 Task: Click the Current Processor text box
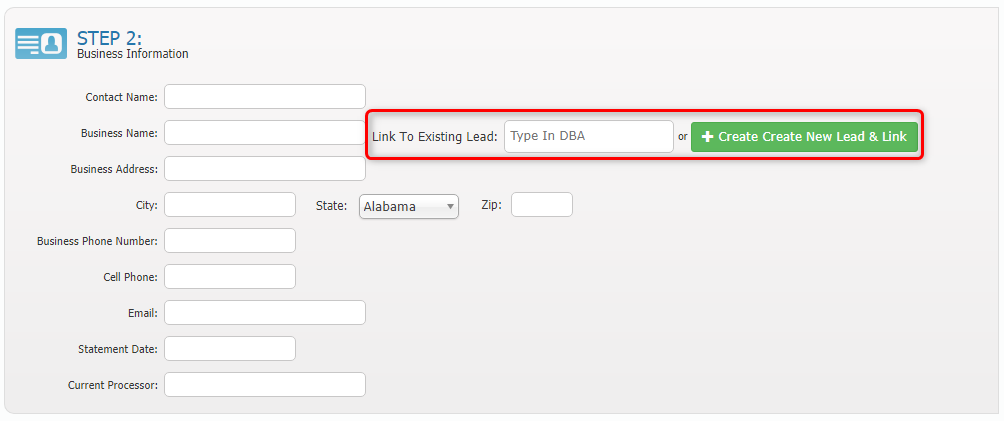265,385
